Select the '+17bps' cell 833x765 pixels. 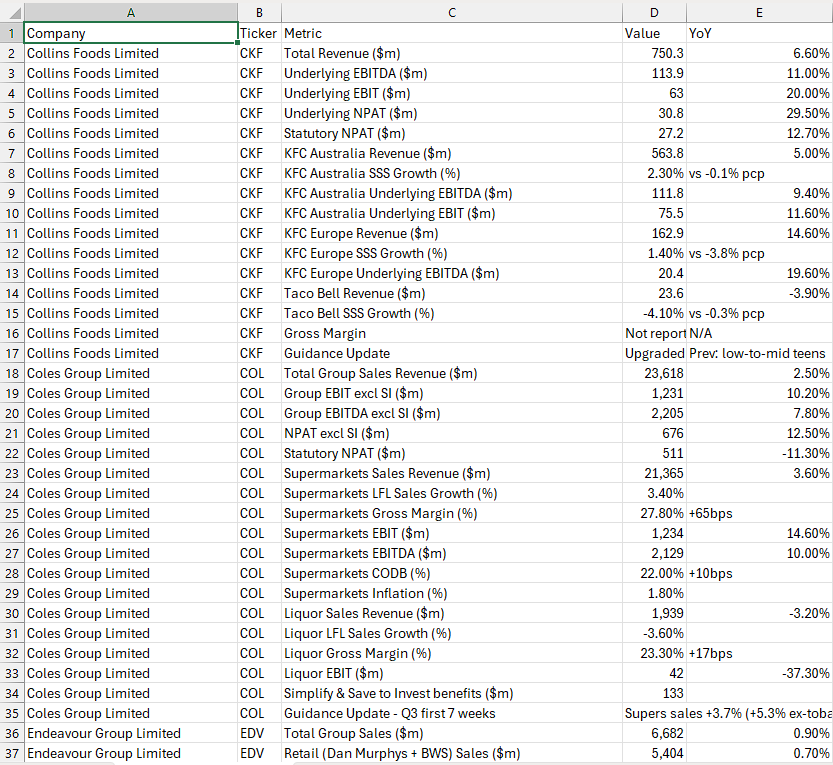point(759,653)
